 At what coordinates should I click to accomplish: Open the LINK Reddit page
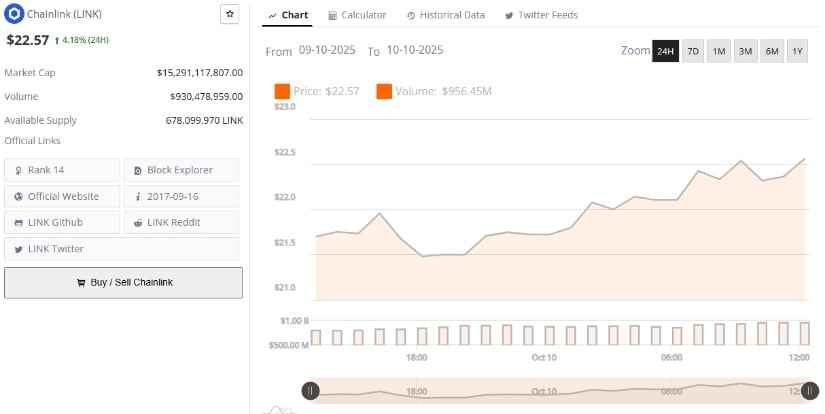tap(181, 222)
